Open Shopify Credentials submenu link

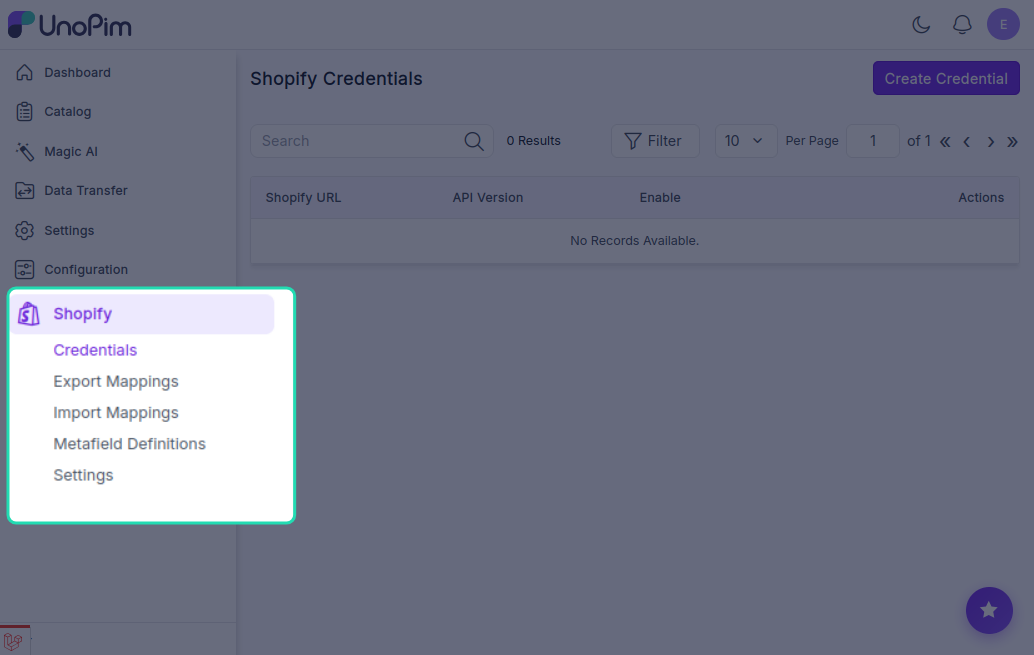click(x=95, y=350)
